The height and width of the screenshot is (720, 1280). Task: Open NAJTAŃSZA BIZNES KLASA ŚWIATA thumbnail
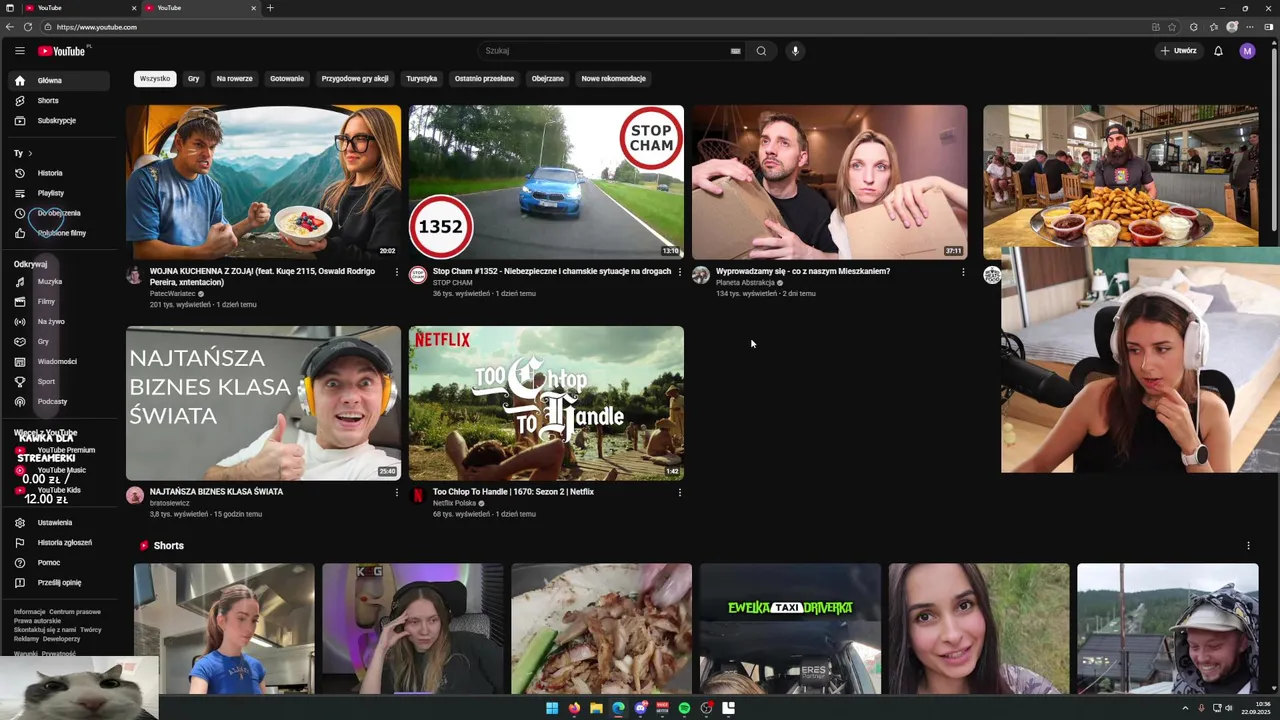pyautogui.click(x=263, y=403)
